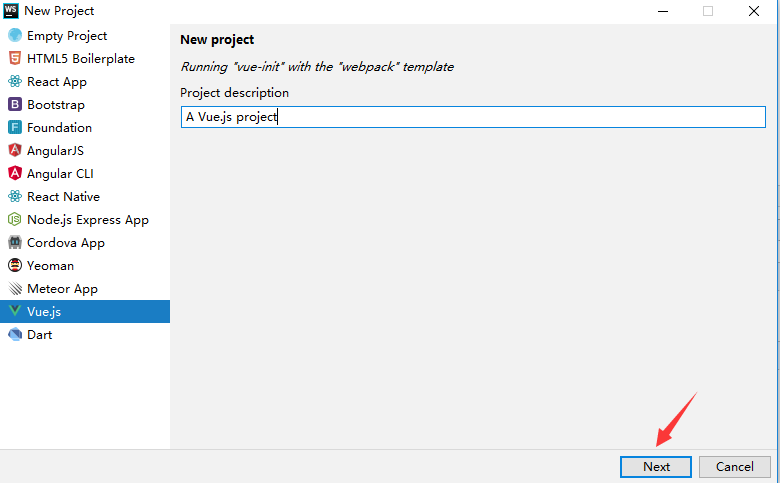
Task: Cancel the New Project dialog
Action: (734, 466)
